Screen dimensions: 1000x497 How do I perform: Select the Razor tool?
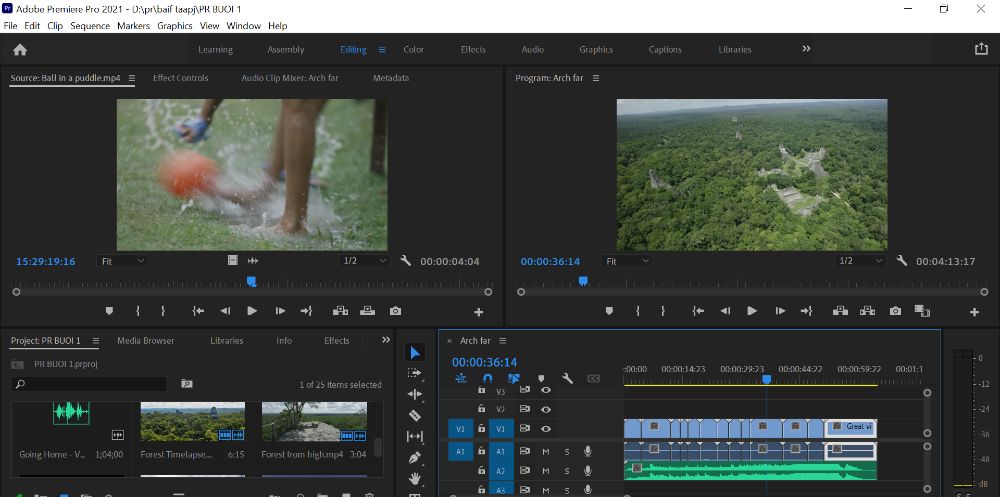(415, 415)
